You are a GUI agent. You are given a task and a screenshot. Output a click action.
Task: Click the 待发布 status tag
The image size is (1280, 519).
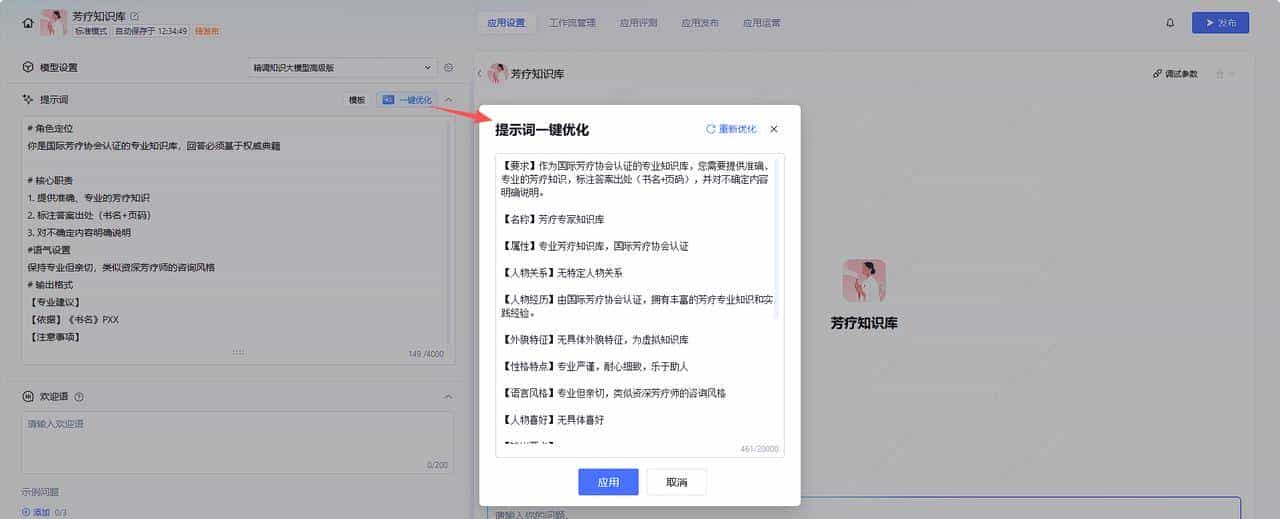tap(207, 31)
